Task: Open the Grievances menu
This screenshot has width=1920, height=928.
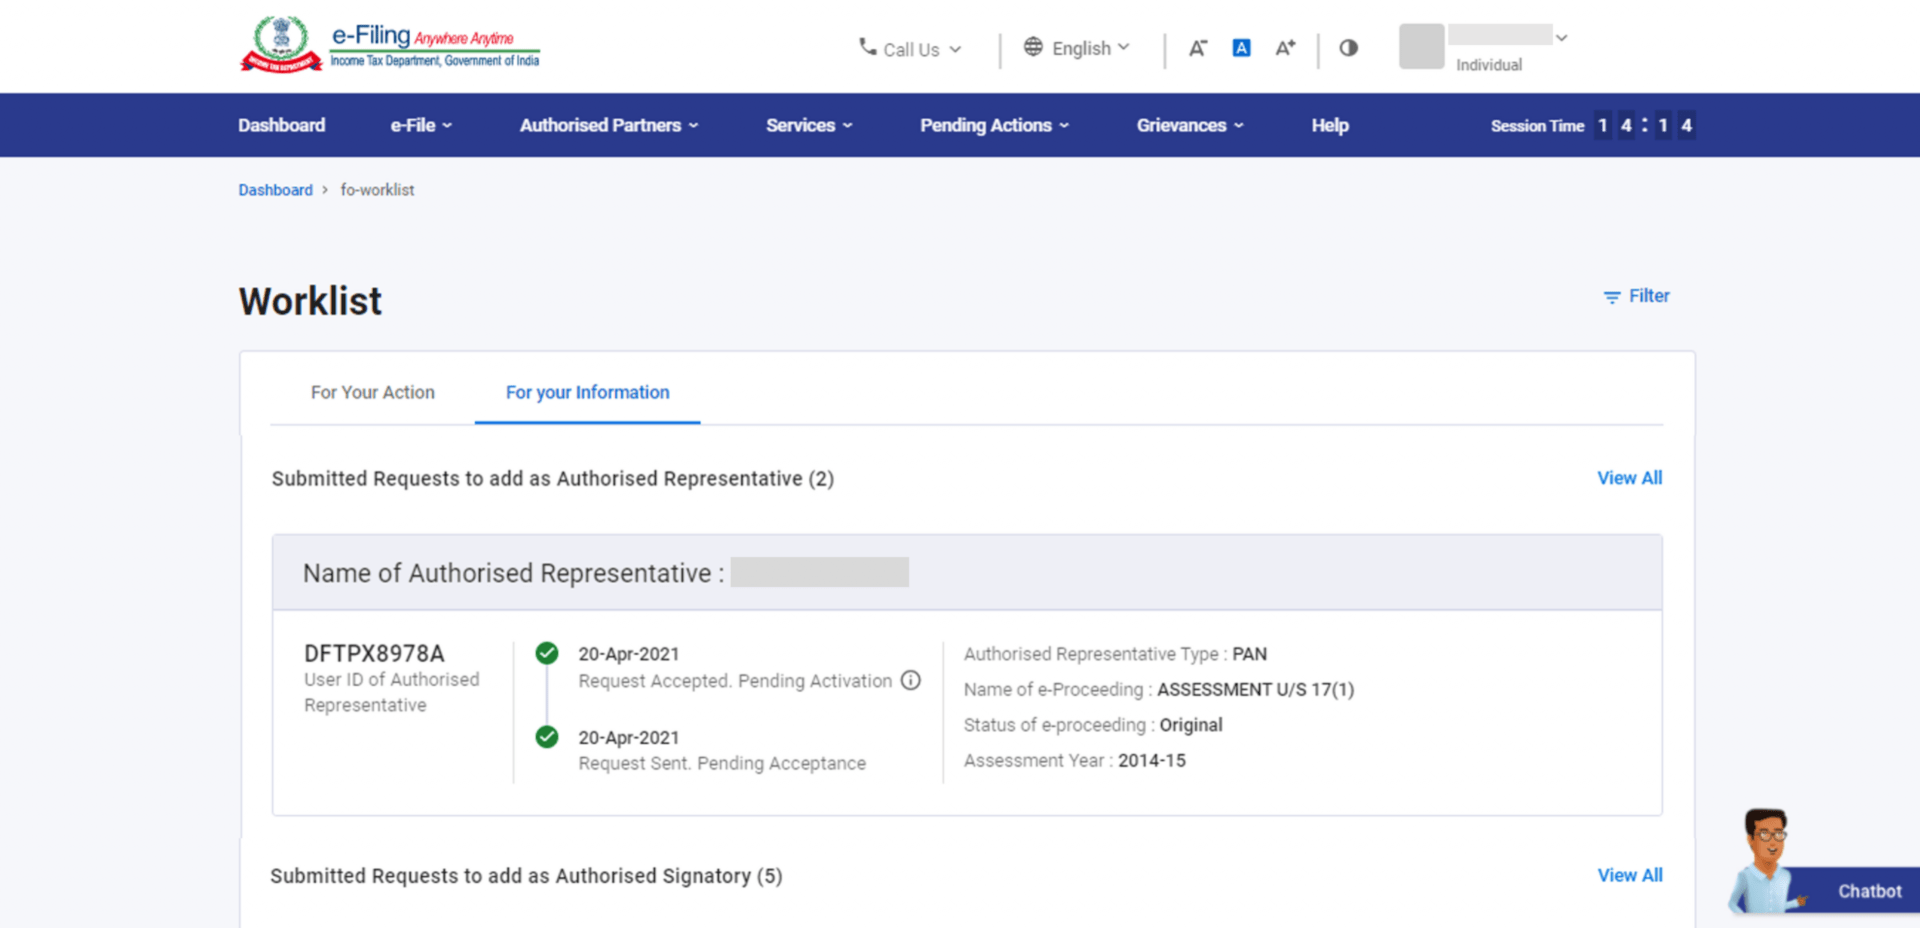Action: click(x=1189, y=125)
